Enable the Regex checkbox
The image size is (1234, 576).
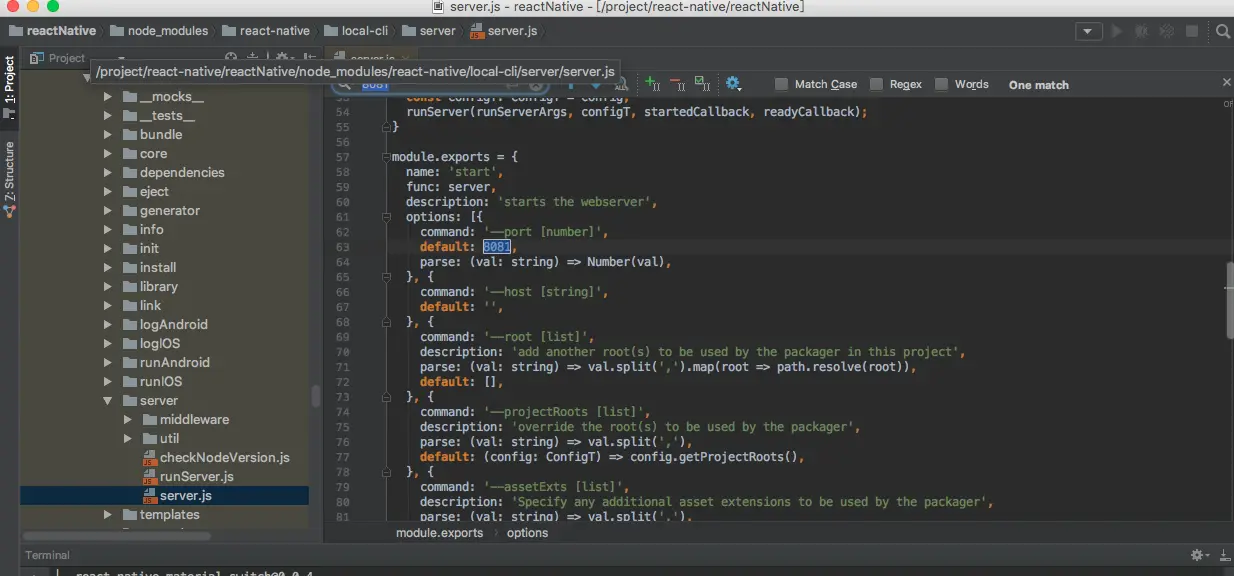pos(877,85)
